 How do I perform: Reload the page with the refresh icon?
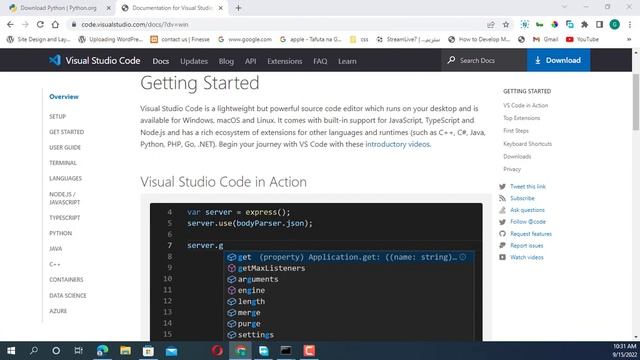pos(40,24)
